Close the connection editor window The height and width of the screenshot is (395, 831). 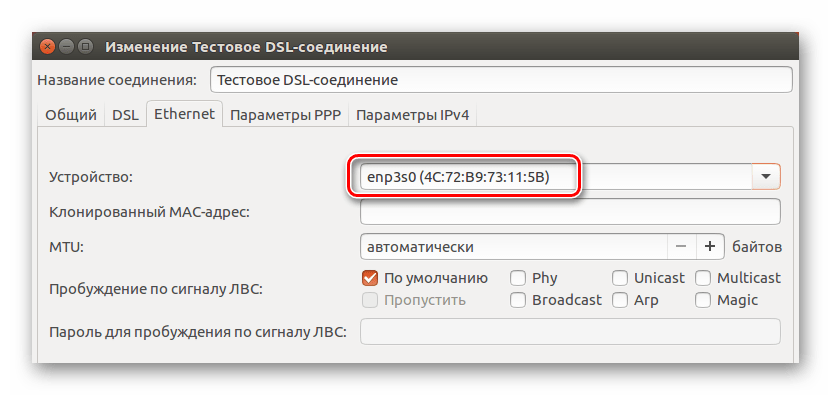click(x=49, y=47)
